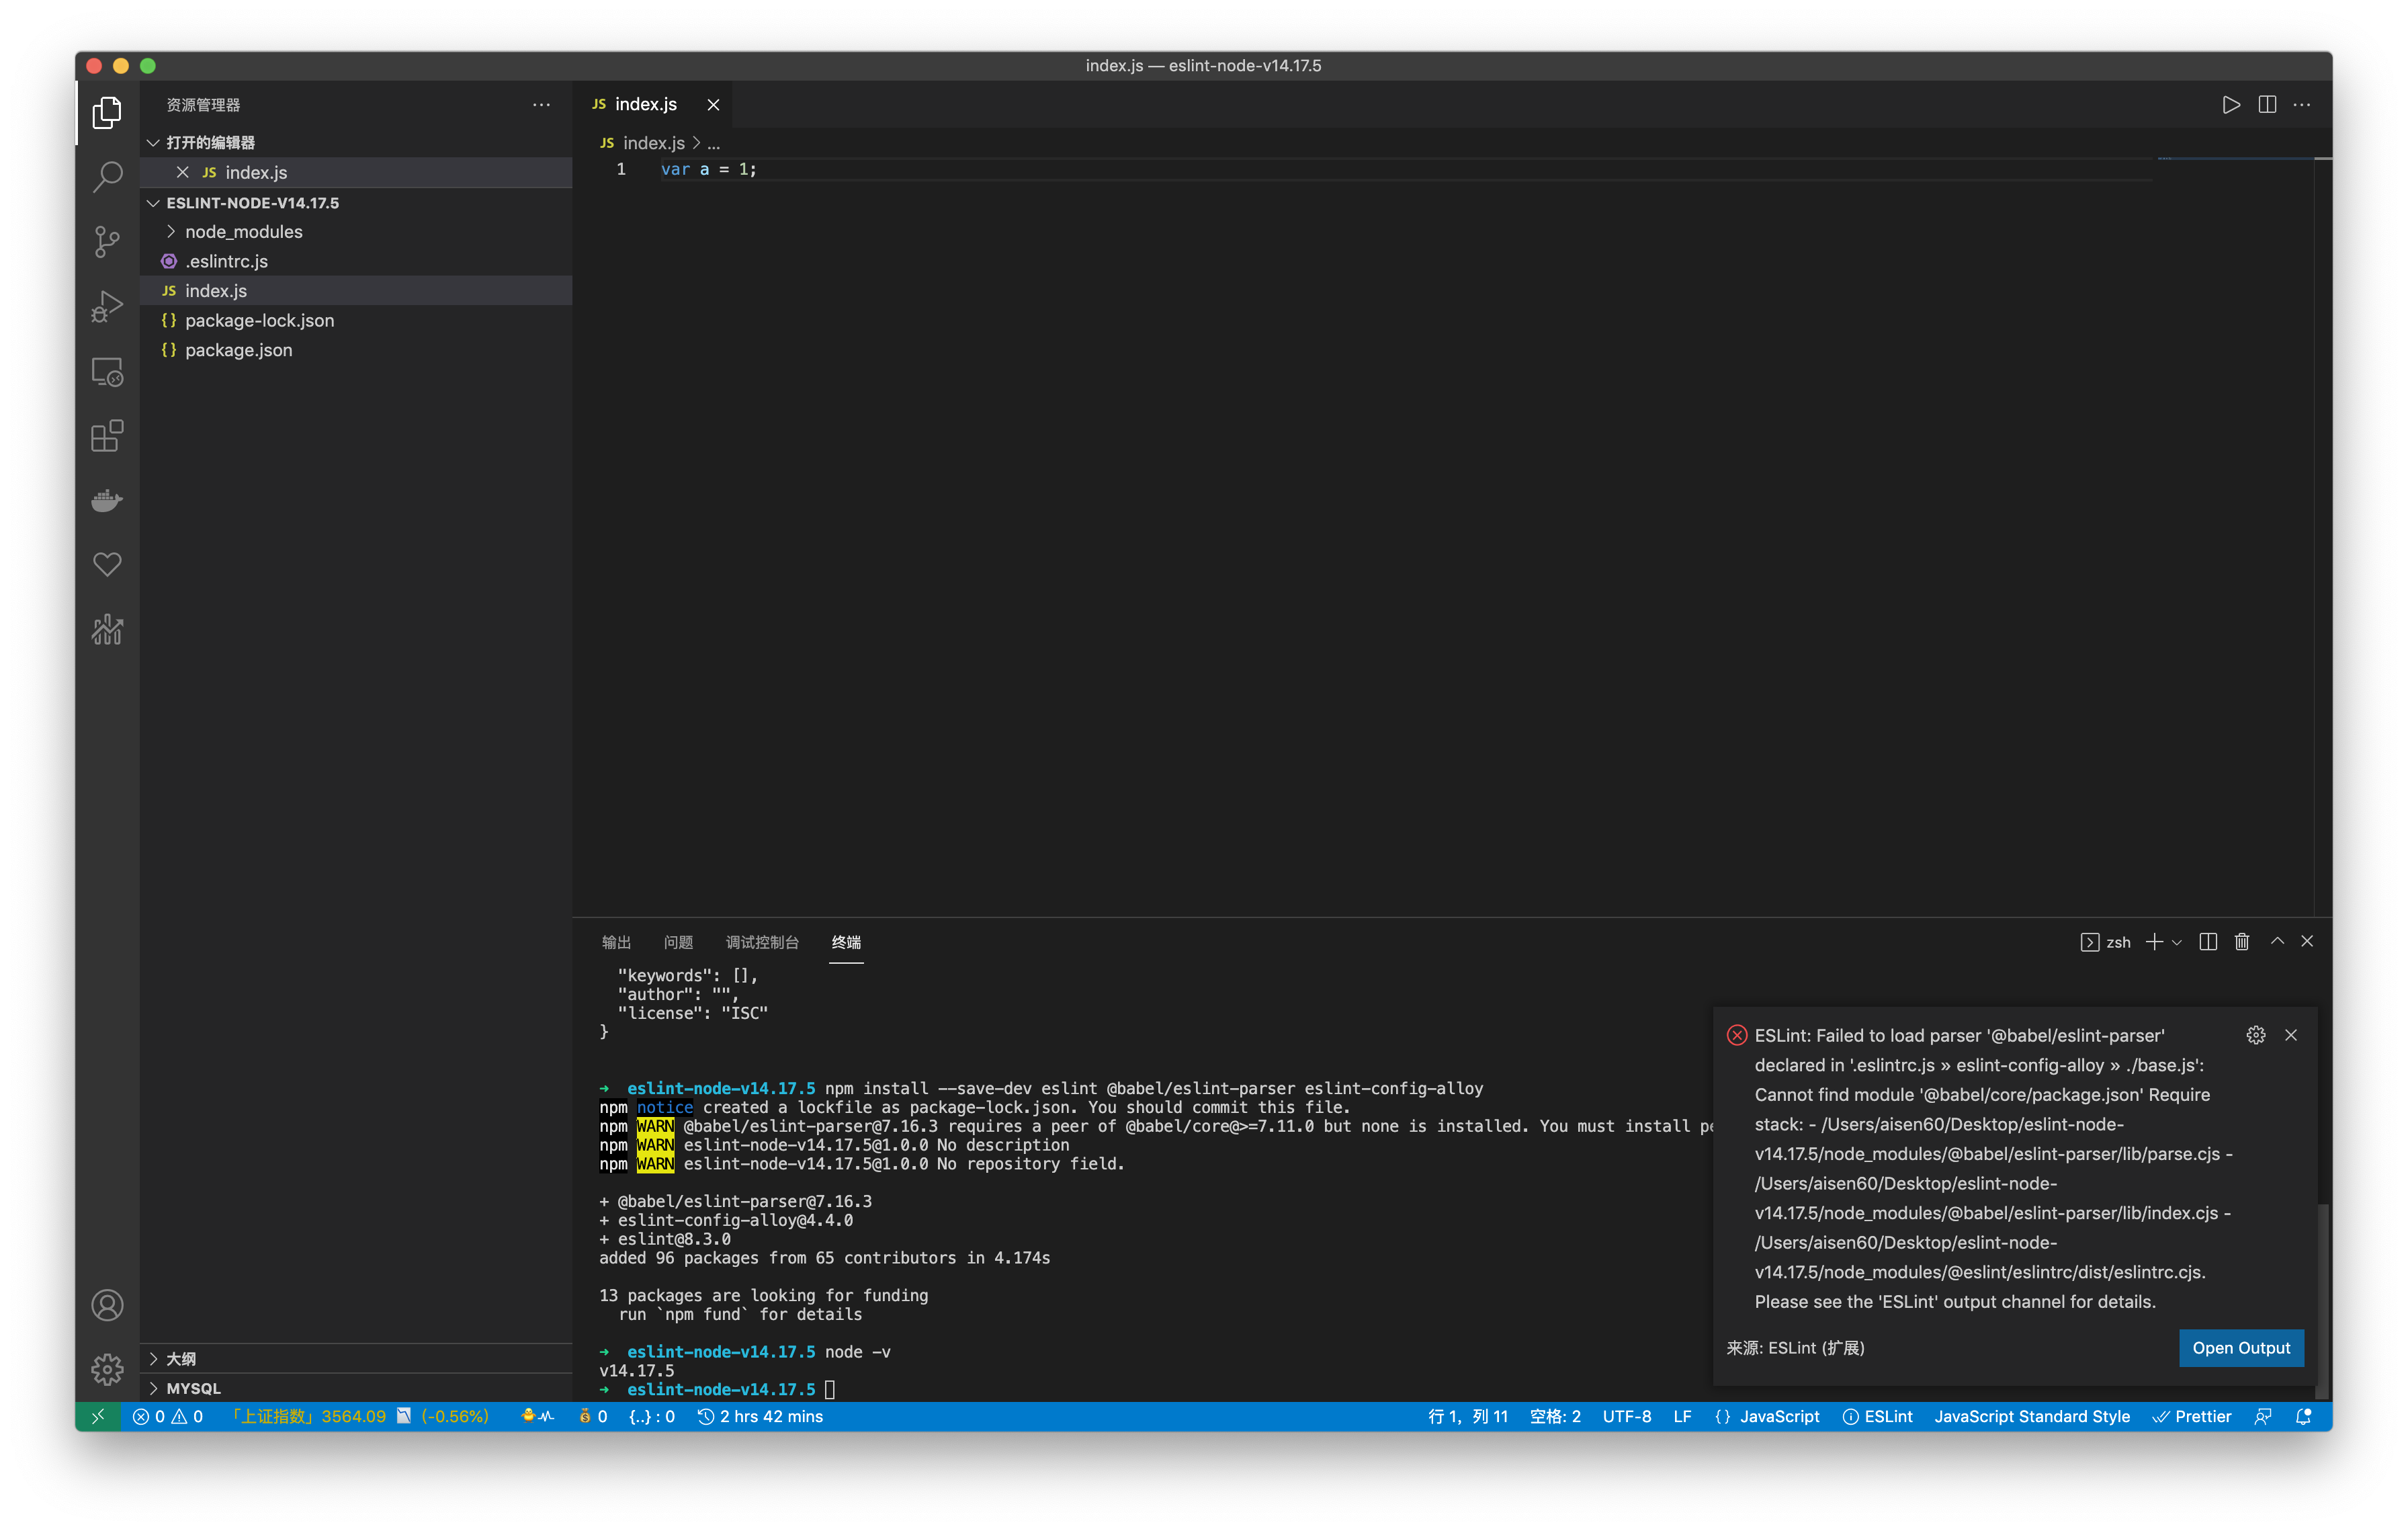Open package.json in the explorer
Viewport: 2408px width, 1531px height.
[238, 350]
